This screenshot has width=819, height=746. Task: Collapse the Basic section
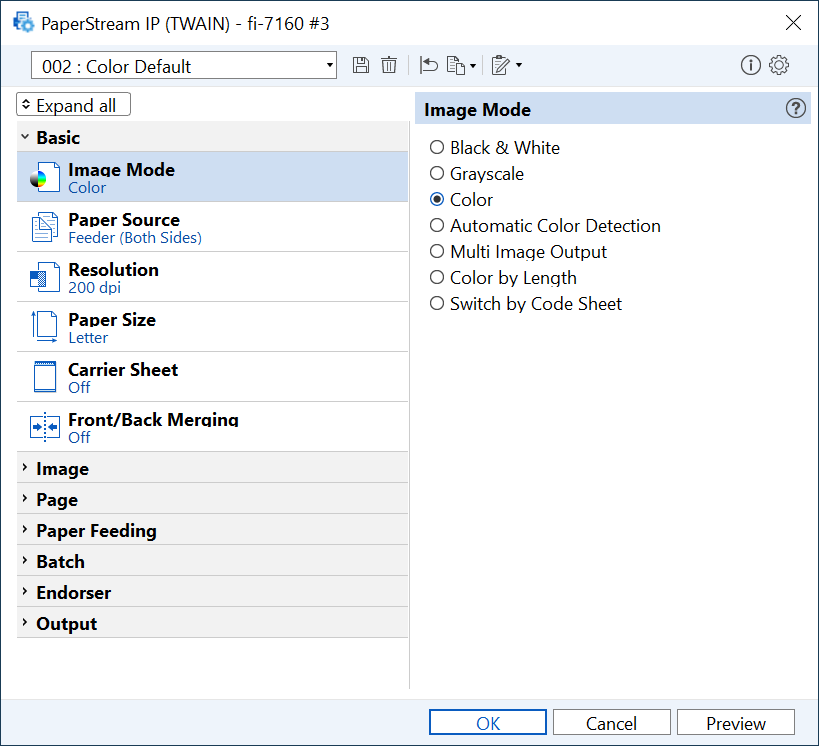coord(212,137)
